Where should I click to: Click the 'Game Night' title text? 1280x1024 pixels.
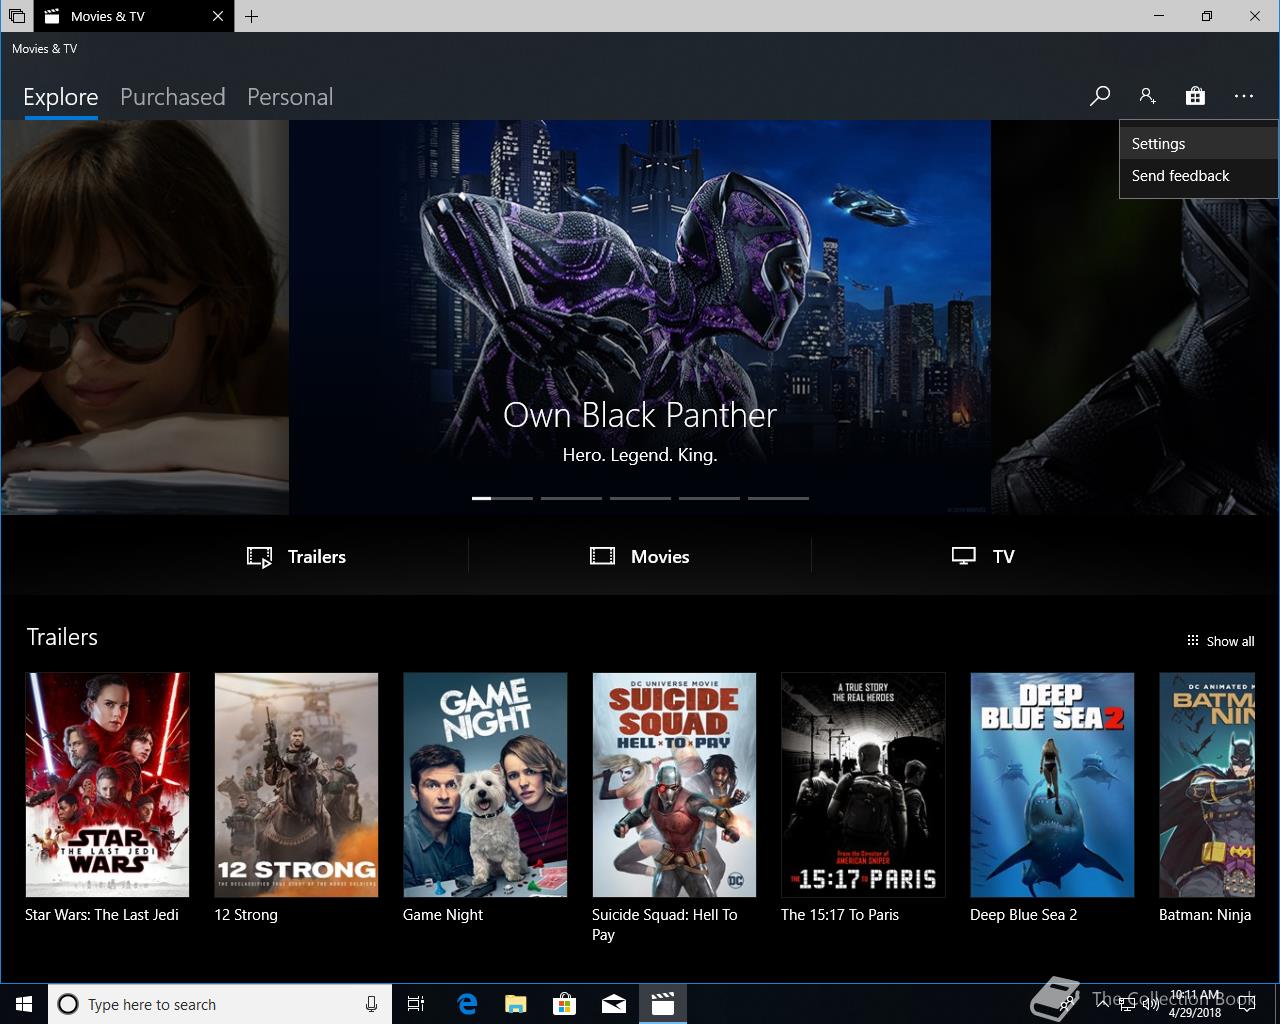[443, 915]
